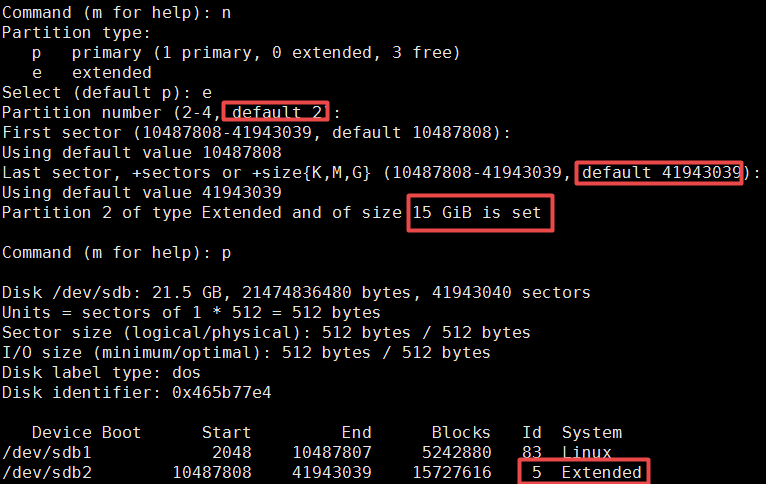
Task: Click the 'Command (m for help): n' prompt
Action: tap(116, 12)
